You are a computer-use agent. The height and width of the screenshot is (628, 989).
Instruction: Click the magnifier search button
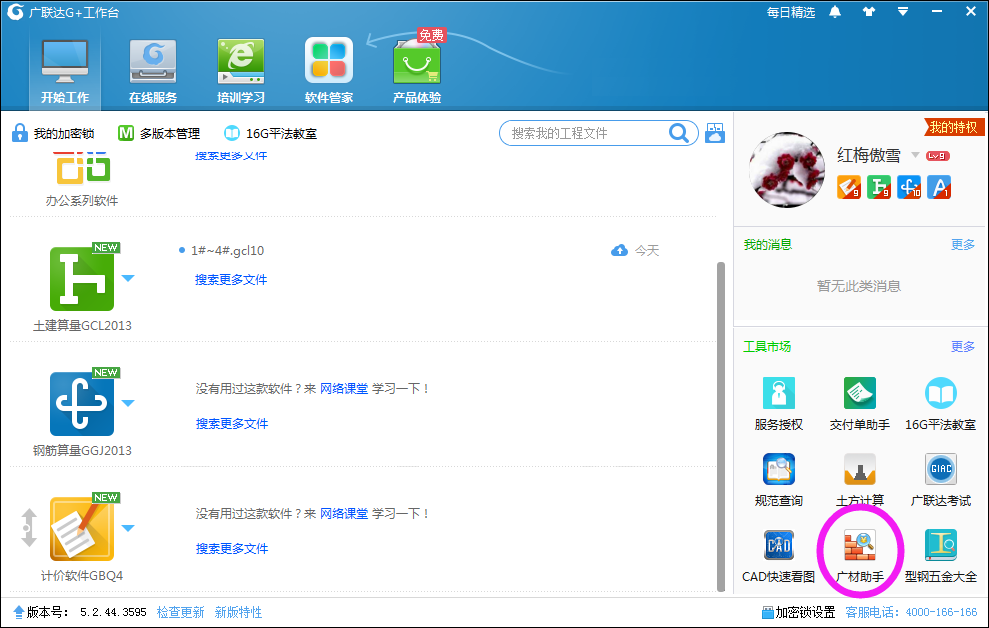678,133
